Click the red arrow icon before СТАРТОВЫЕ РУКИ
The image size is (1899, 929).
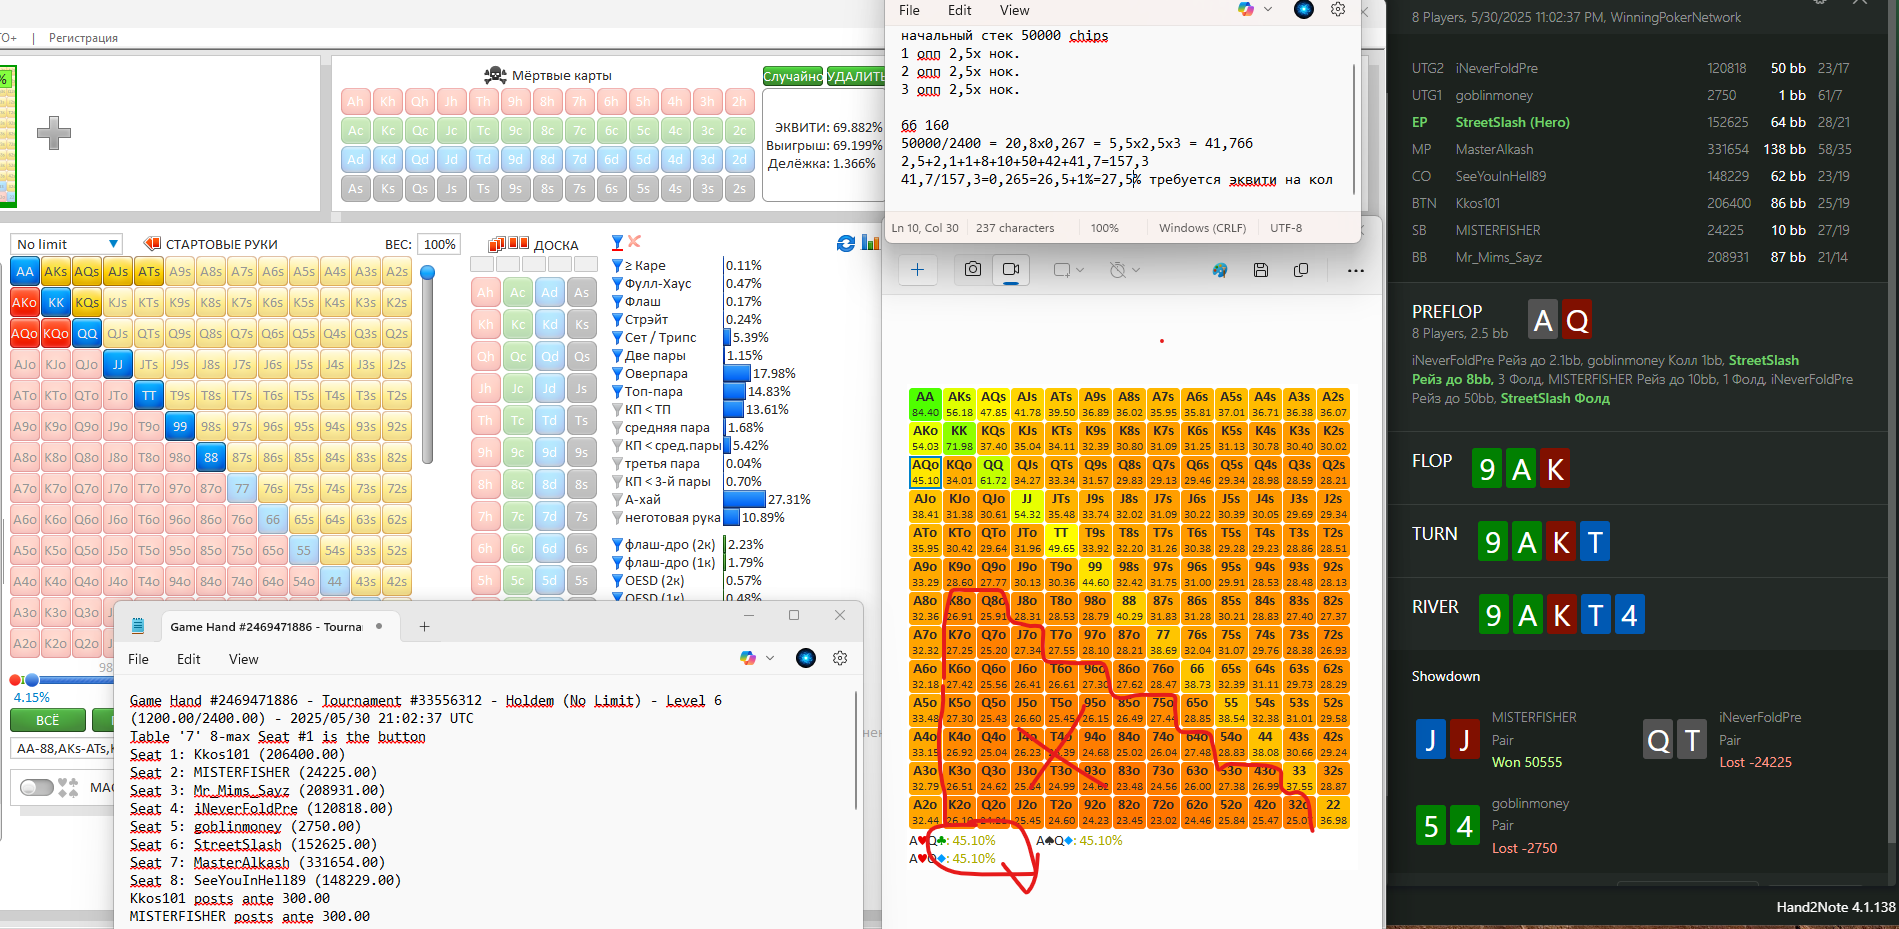point(153,244)
